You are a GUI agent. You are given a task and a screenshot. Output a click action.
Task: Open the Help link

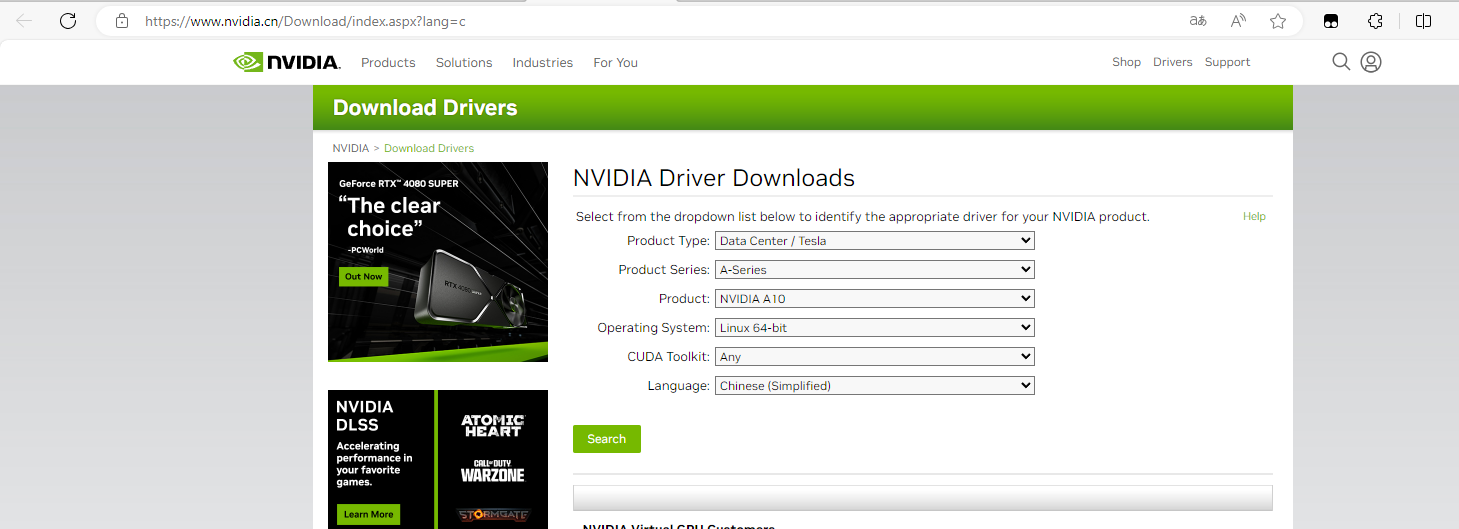[1254, 216]
